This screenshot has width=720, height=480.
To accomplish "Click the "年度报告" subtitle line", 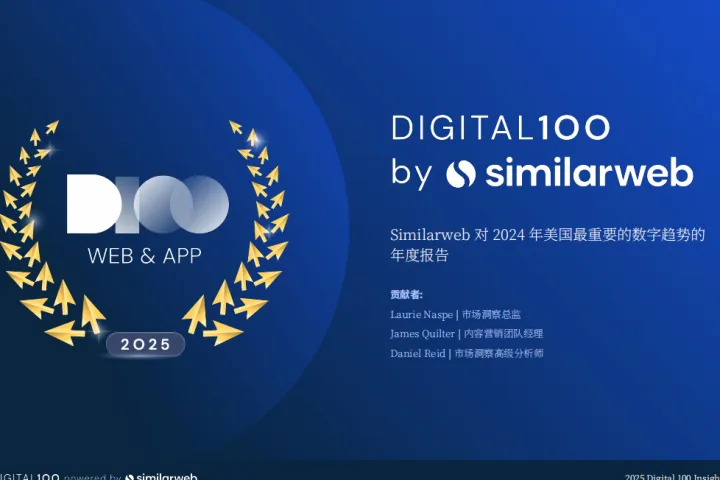I will click(419, 255).
